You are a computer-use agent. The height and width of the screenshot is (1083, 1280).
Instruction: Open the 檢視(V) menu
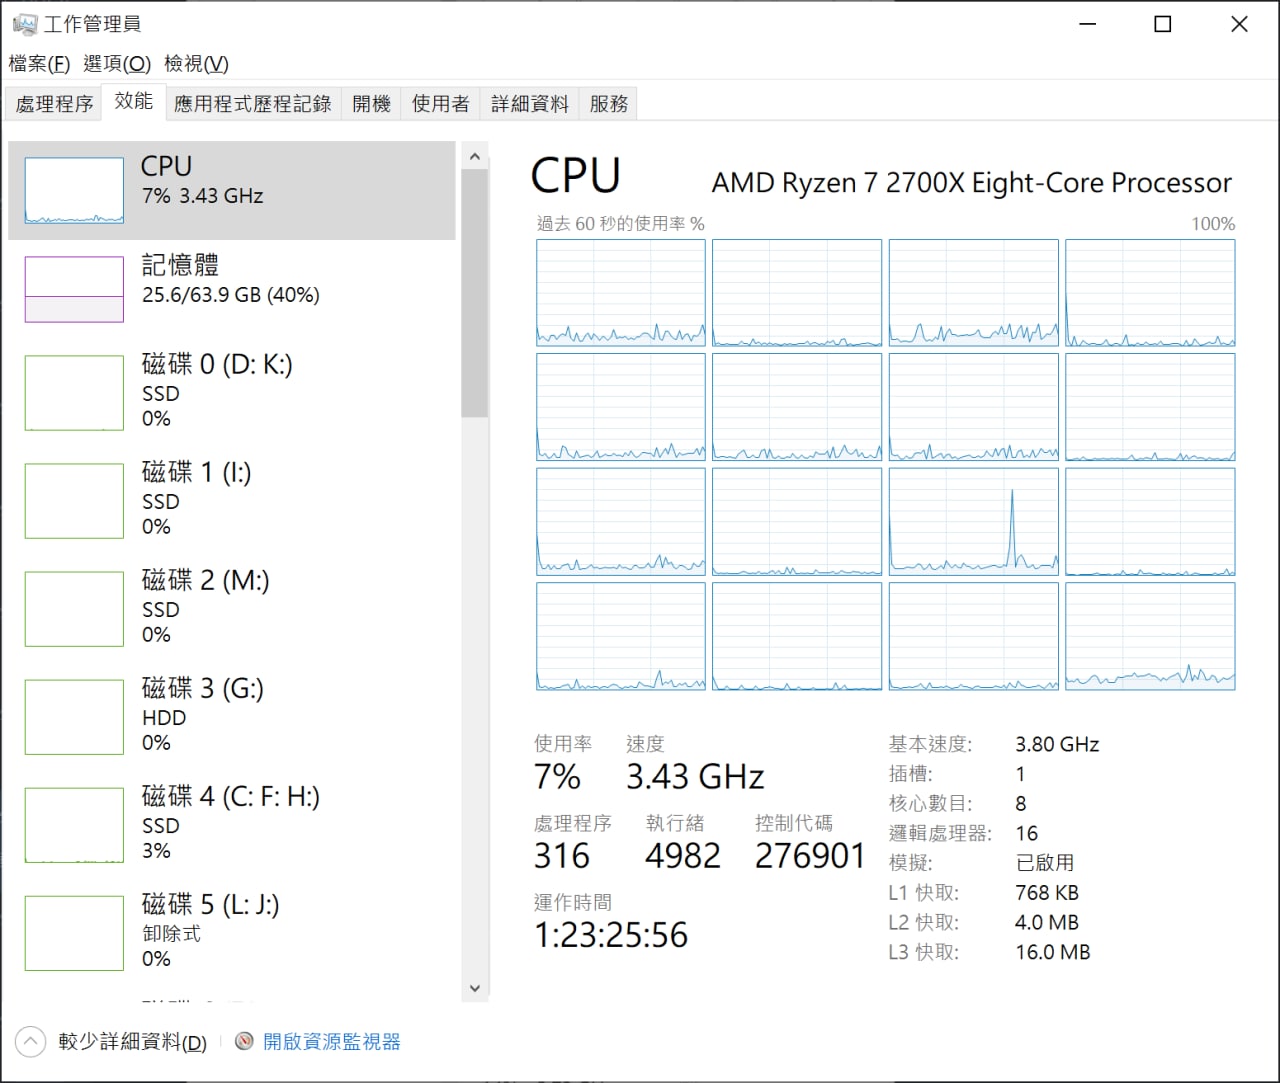point(196,64)
